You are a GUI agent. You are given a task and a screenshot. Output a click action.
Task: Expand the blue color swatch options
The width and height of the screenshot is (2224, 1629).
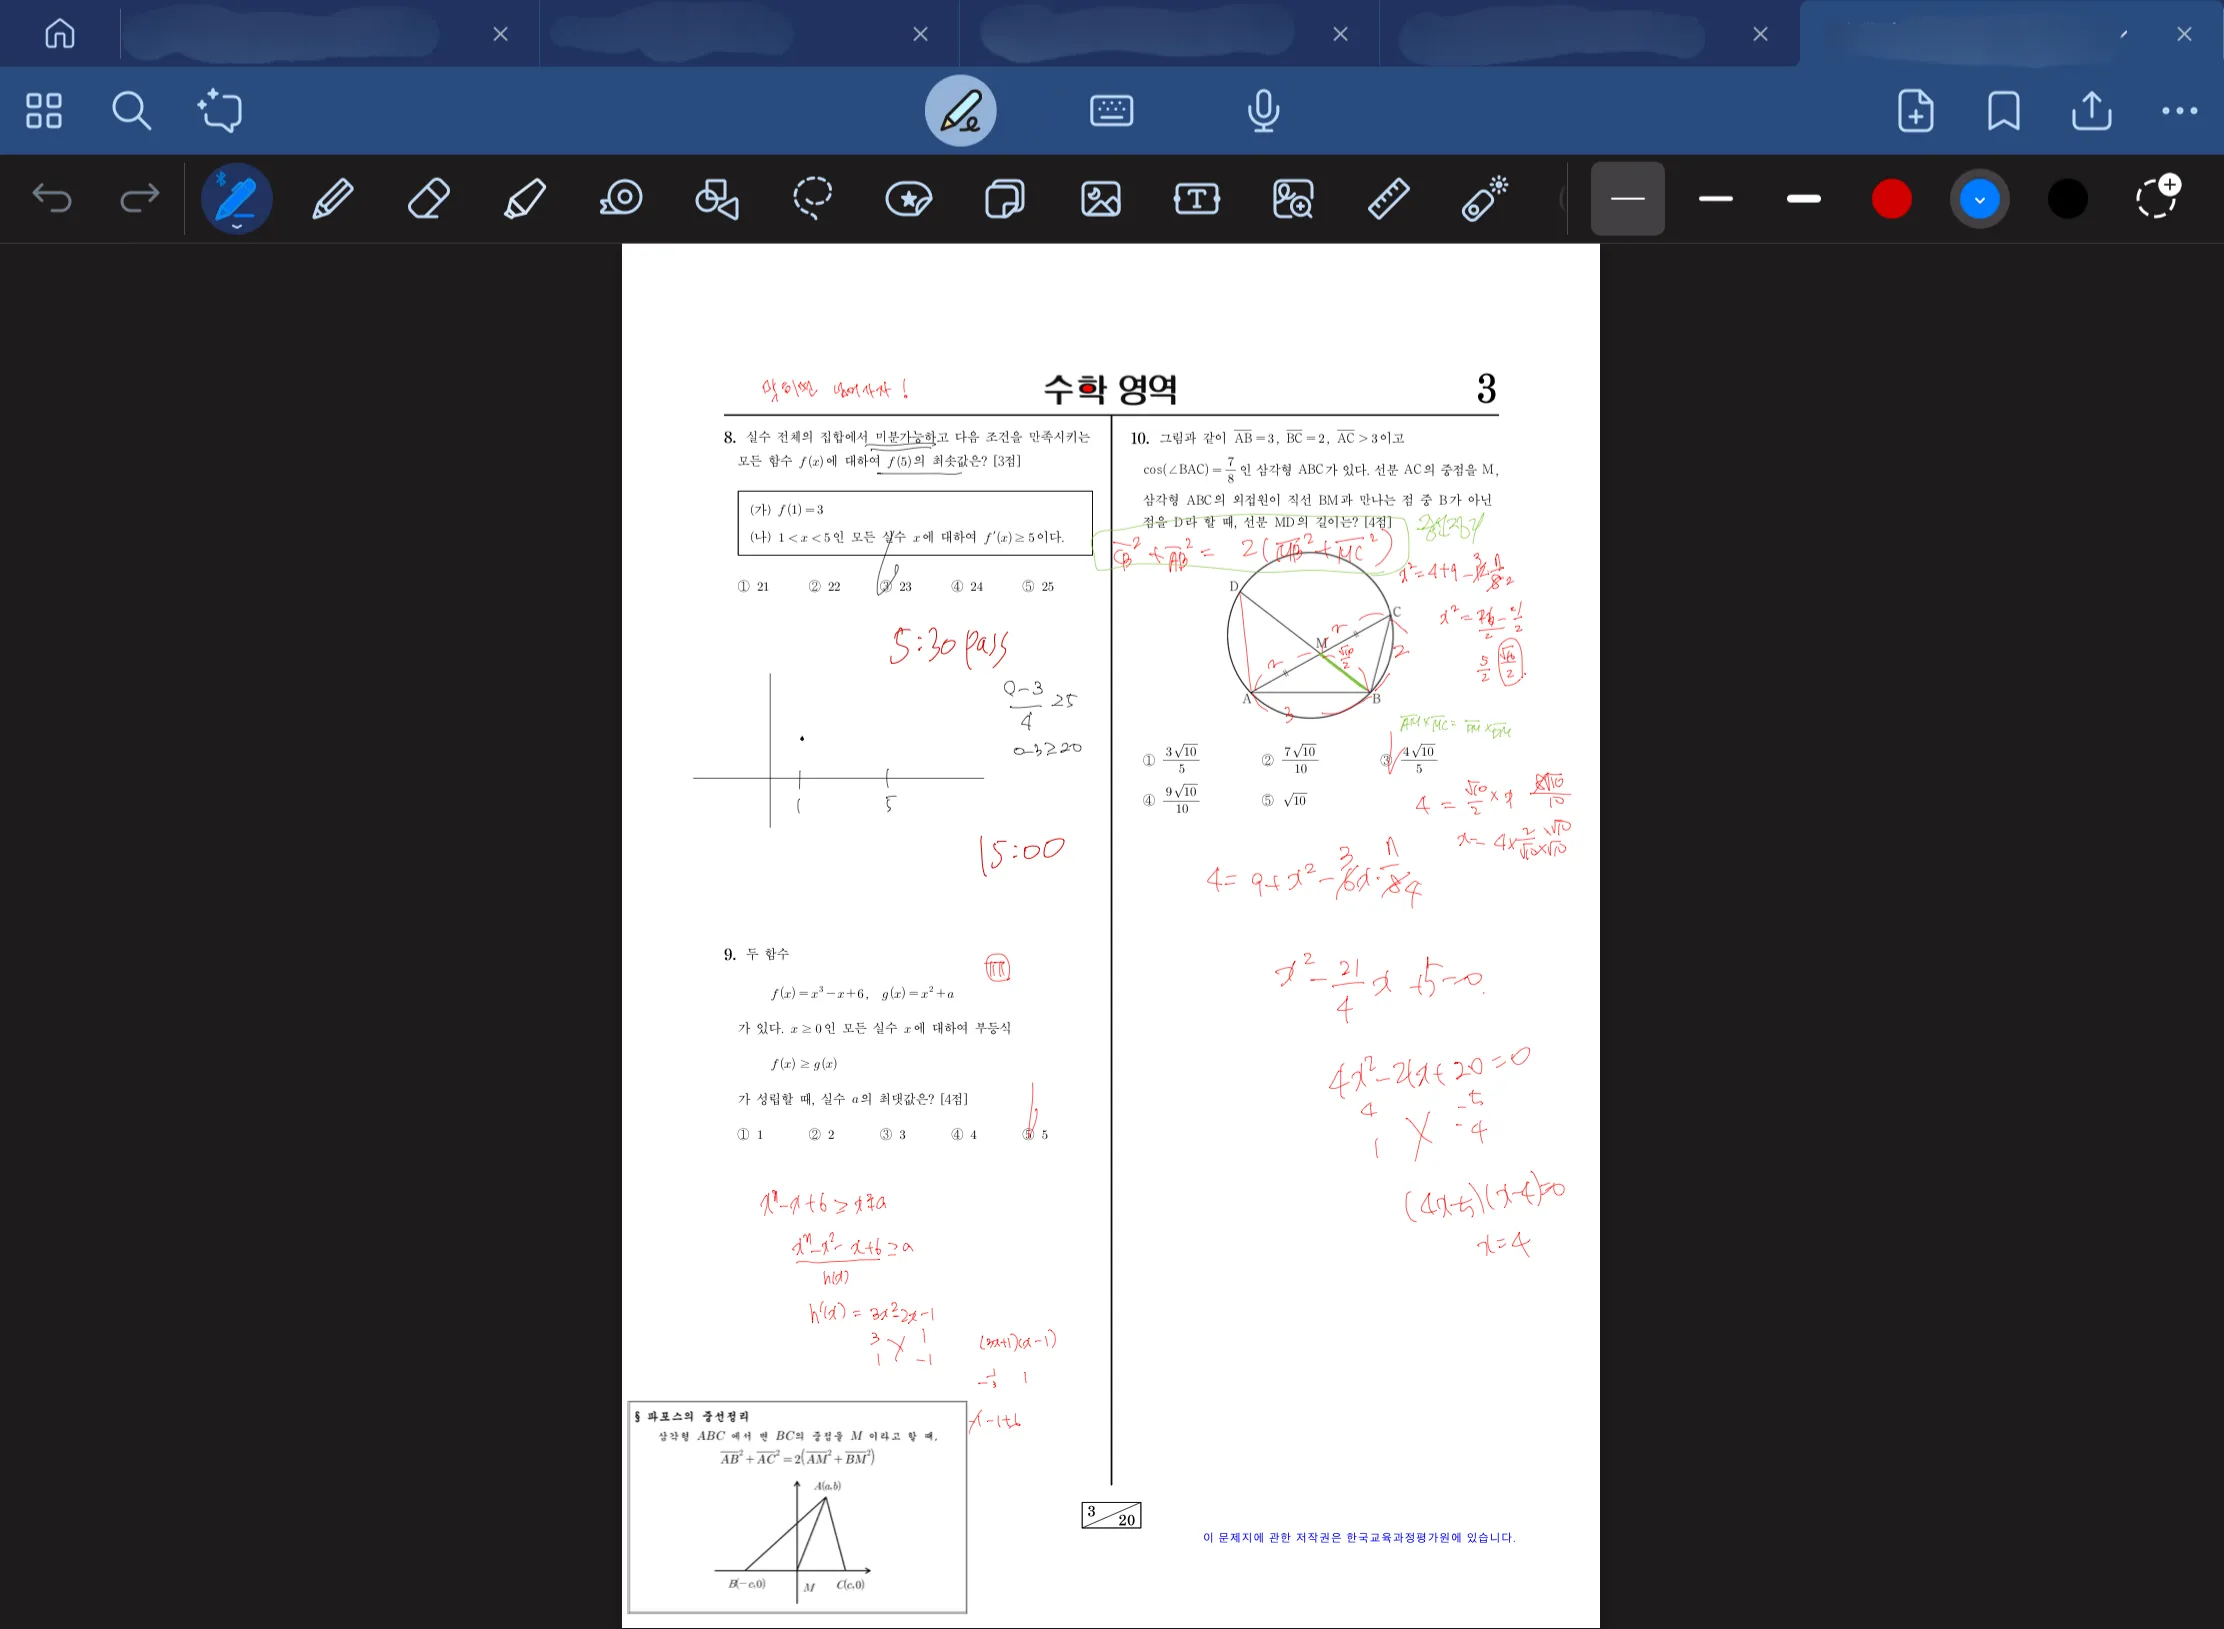pos(1980,199)
